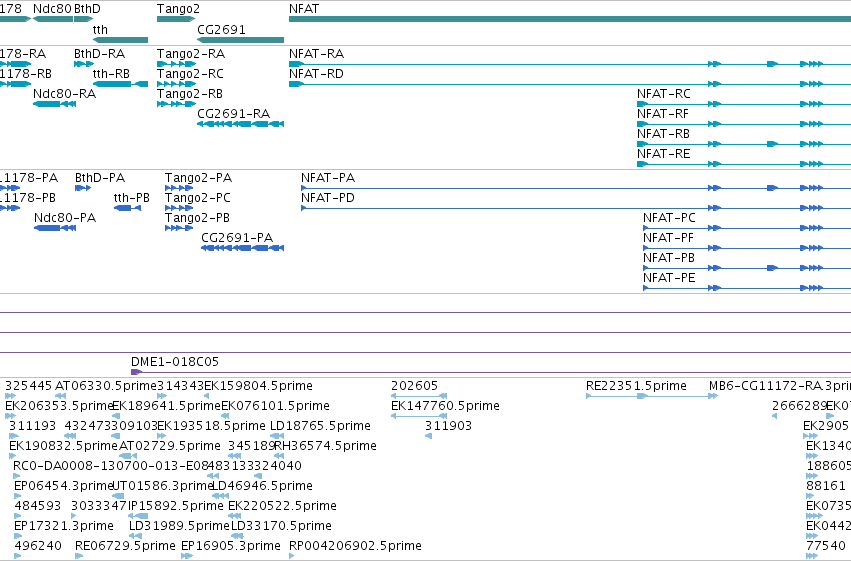Select the Ndc80 gene label
851x561 pixels.
point(52,9)
